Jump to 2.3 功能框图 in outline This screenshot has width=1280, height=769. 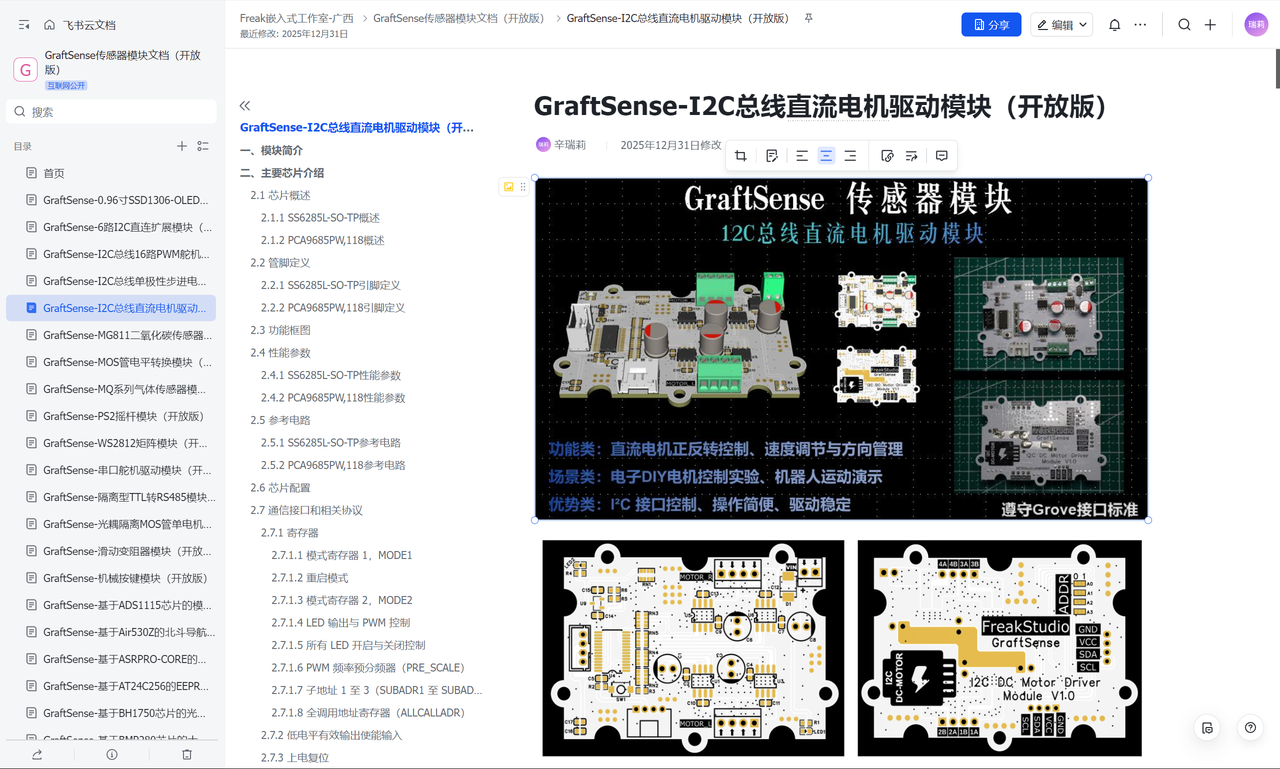click(x=280, y=330)
